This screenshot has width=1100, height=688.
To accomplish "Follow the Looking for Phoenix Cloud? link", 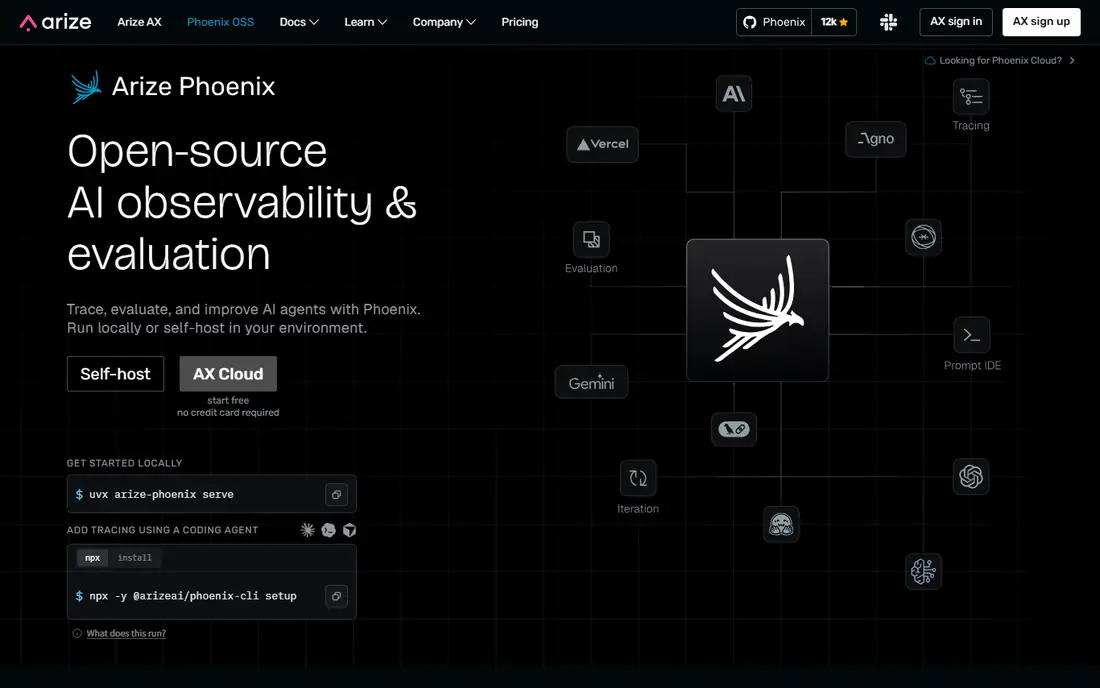I will click(1000, 61).
